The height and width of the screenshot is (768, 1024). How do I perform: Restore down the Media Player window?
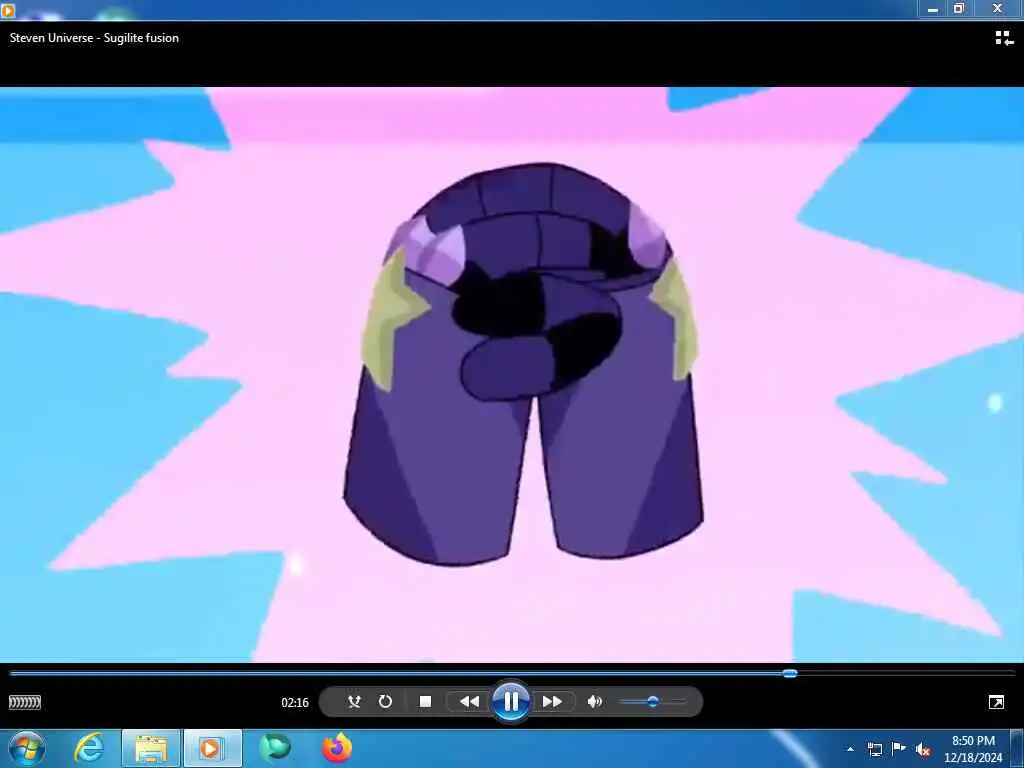[959, 8]
